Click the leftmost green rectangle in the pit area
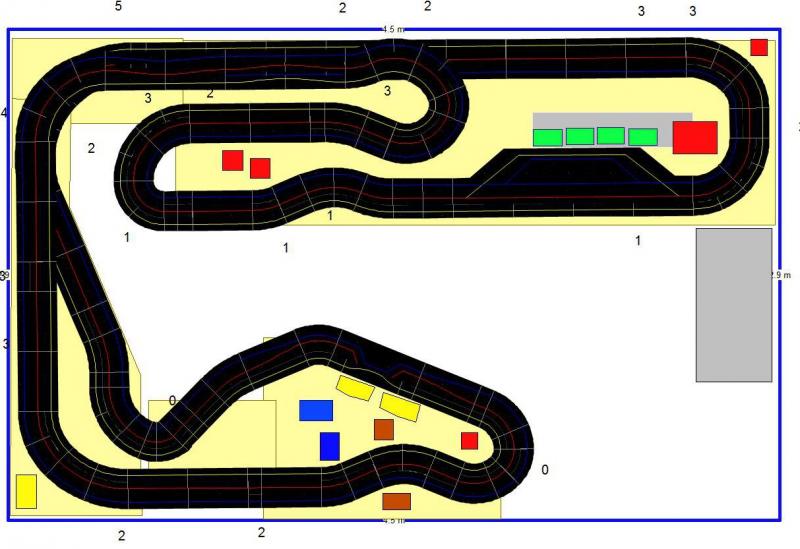 click(547, 137)
